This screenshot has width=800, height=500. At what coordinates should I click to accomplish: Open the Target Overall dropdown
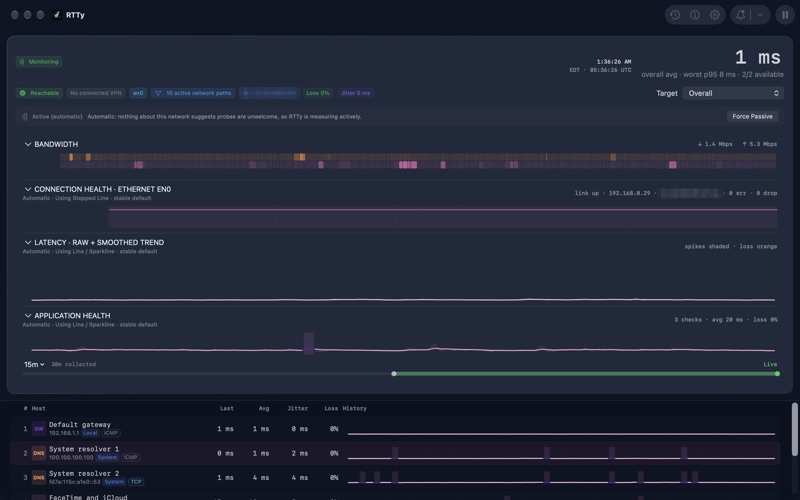pos(733,93)
